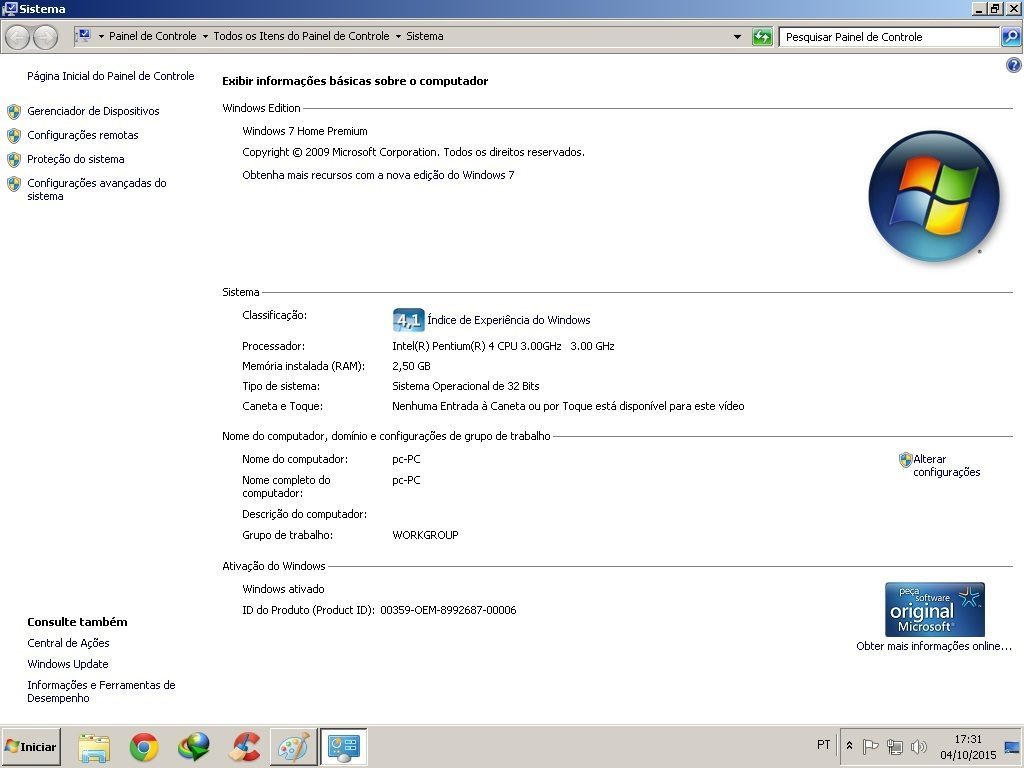Expand dropdown arrow before Painel de Controle
The width and height of the screenshot is (1024, 768).
click(x=101, y=37)
